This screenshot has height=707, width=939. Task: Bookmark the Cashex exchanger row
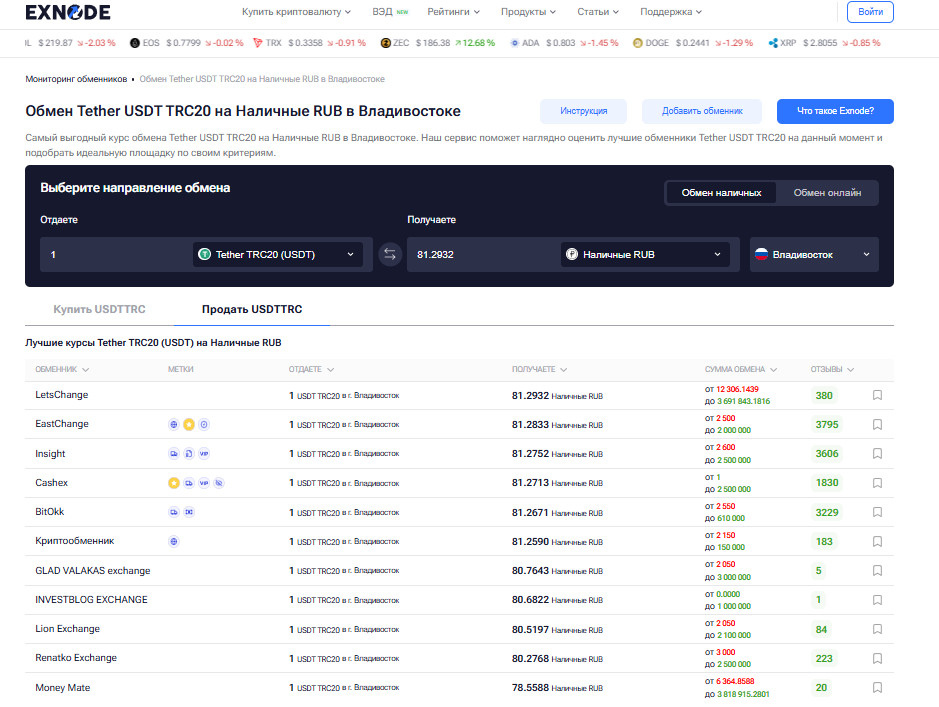[877, 483]
